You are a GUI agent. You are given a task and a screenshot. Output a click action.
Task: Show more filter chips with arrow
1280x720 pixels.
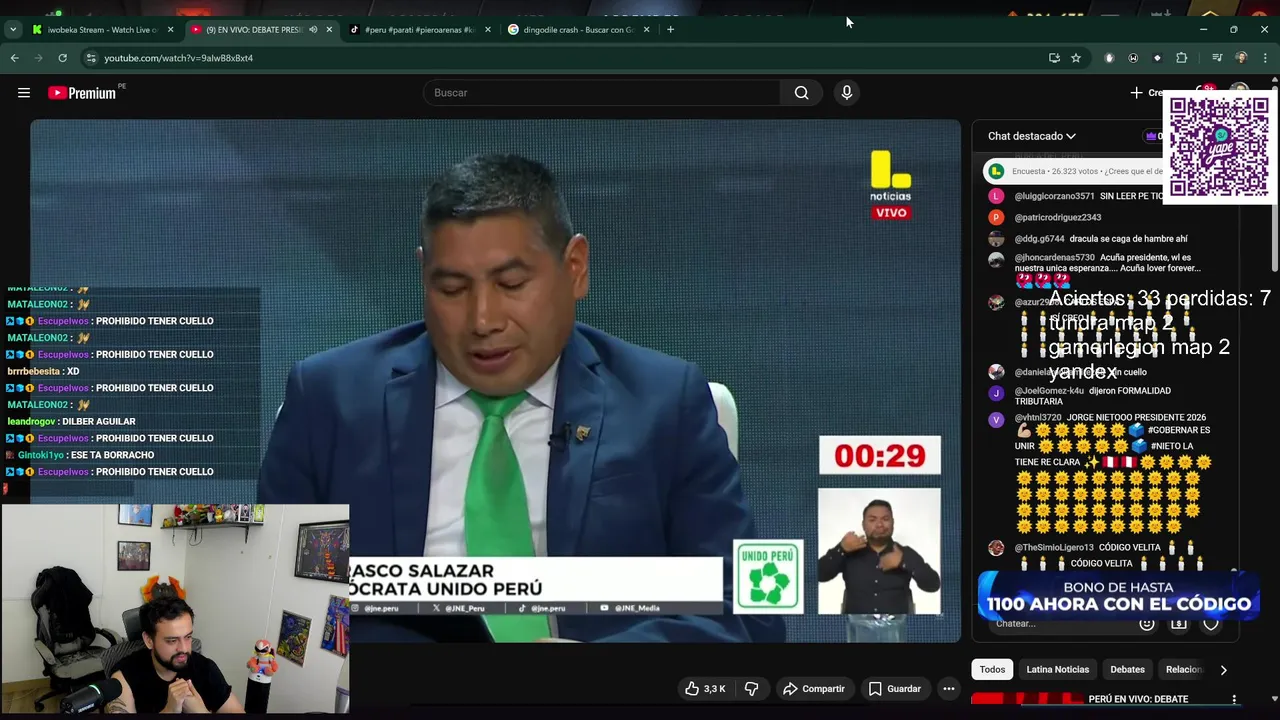[1223, 670]
